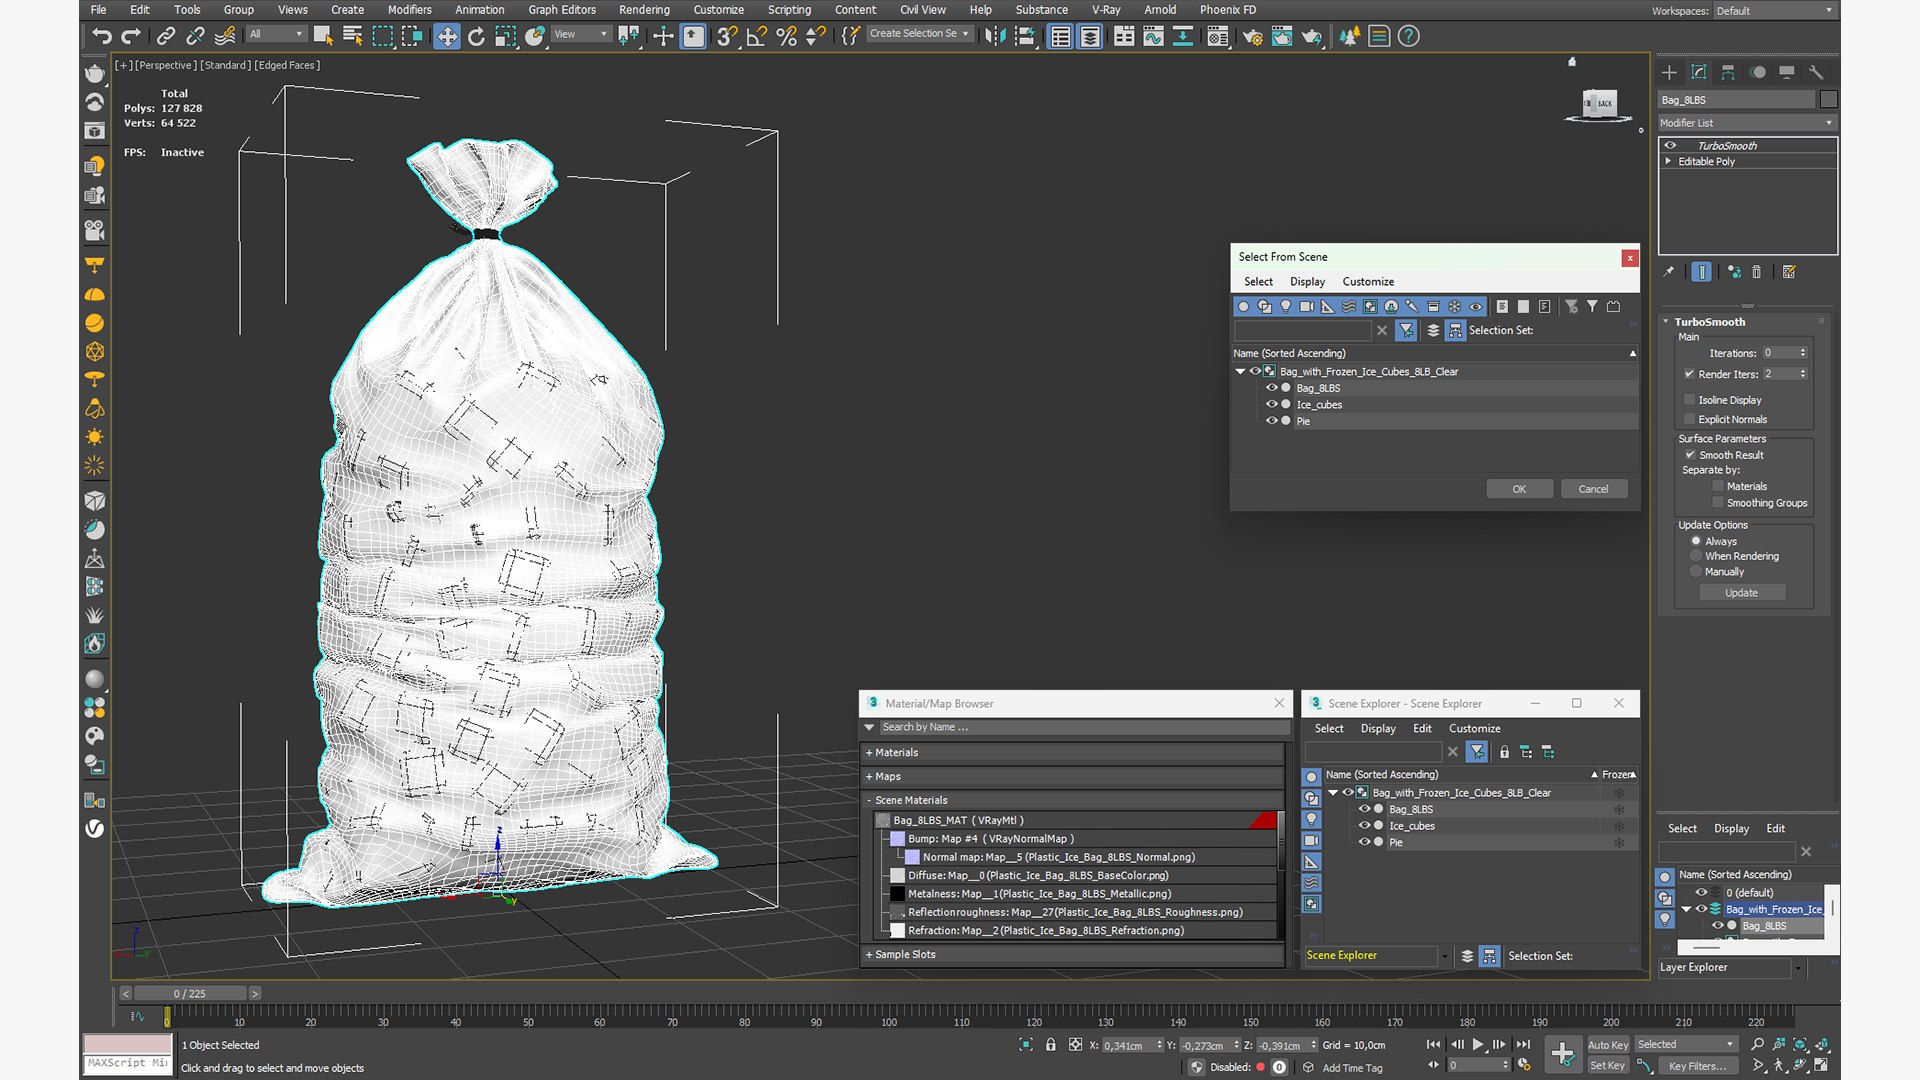Go to the start of the animation
The width and height of the screenshot is (1920, 1080).
(1433, 1044)
